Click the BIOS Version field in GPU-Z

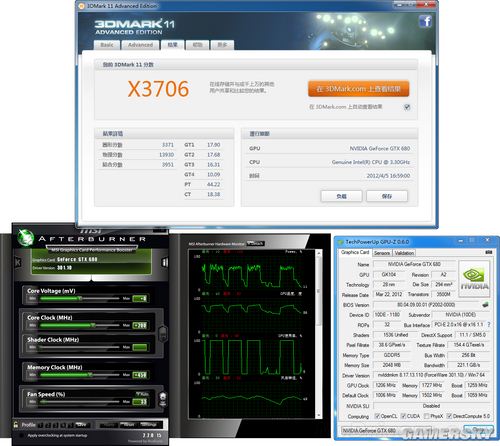tap(426, 305)
